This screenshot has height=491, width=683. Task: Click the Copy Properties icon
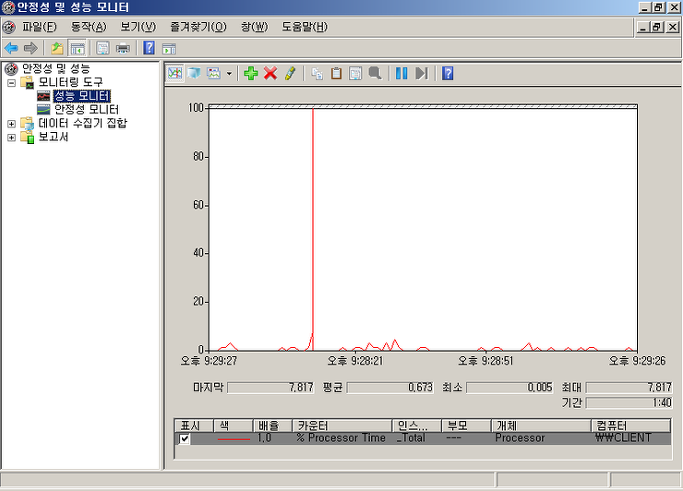point(317,73)
